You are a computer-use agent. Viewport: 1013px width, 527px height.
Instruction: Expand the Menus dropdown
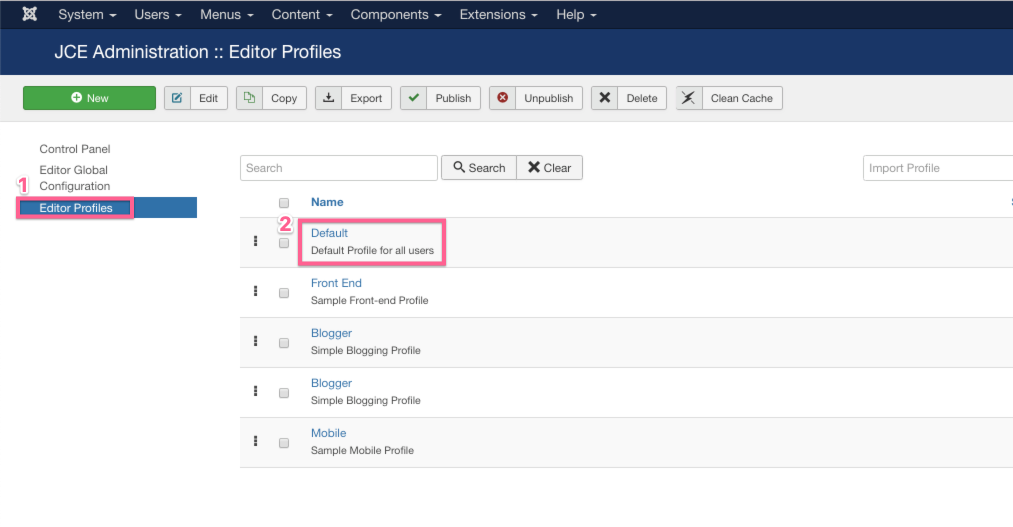tap(227, 14)
